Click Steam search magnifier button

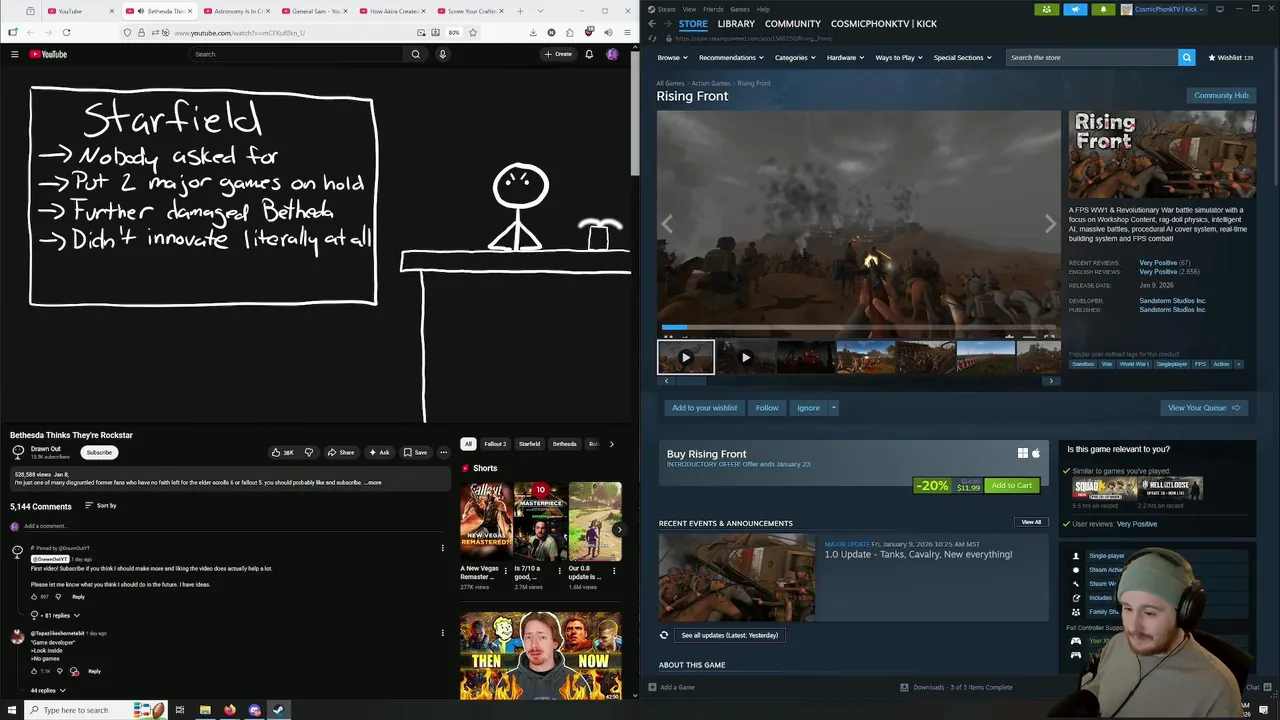(x=1186, y=57)
